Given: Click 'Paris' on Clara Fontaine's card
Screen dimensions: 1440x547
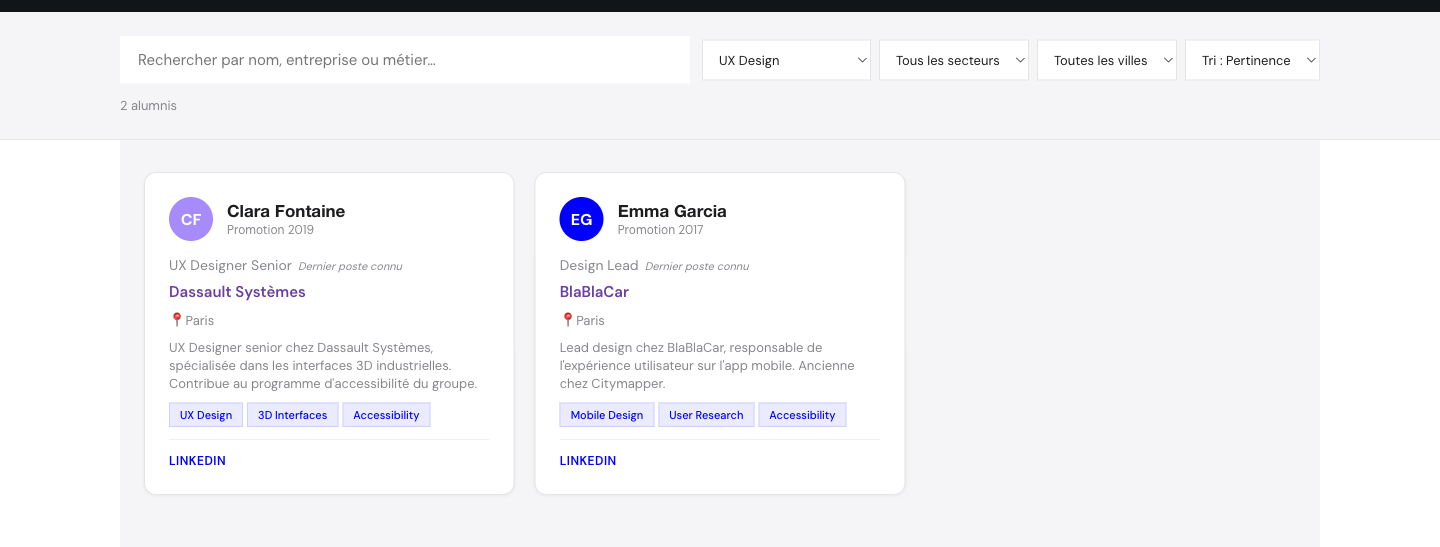Looking at the screenshot, I should pos(200,321).
